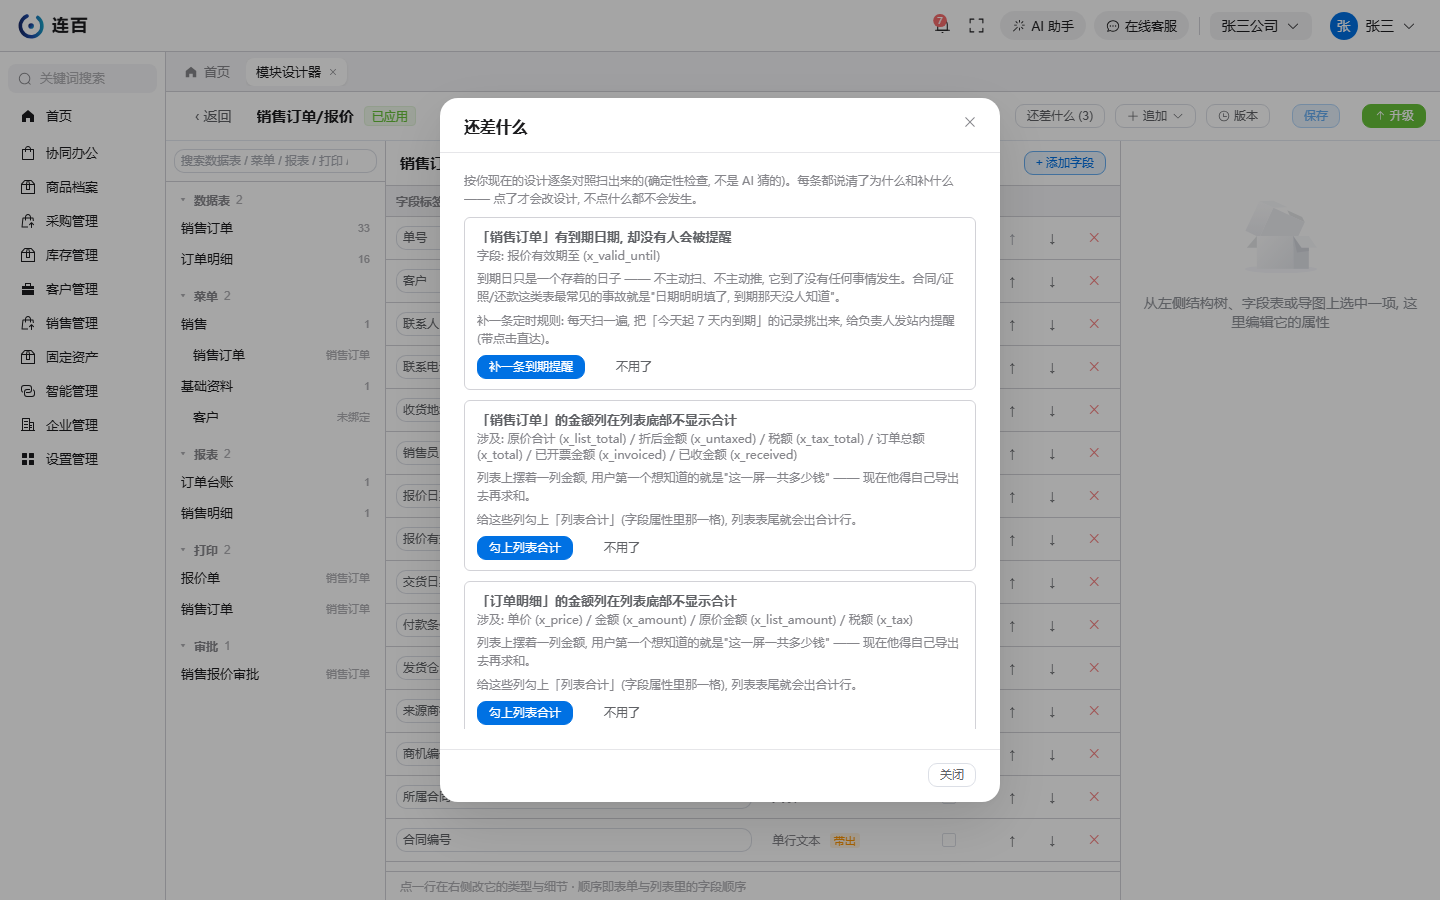Click the 返回 back link
This screenshot has width=1440, height=900.
click(x=213, y=116)
